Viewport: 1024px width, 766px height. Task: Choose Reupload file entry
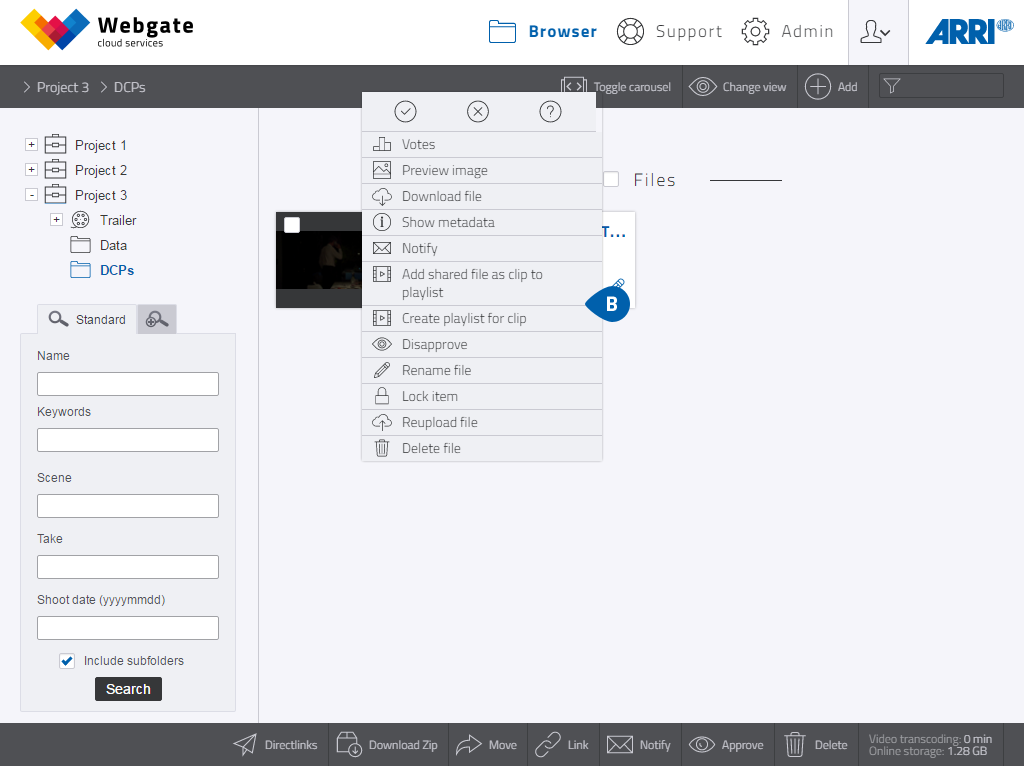pyautogui.click(x=482, y=423)
